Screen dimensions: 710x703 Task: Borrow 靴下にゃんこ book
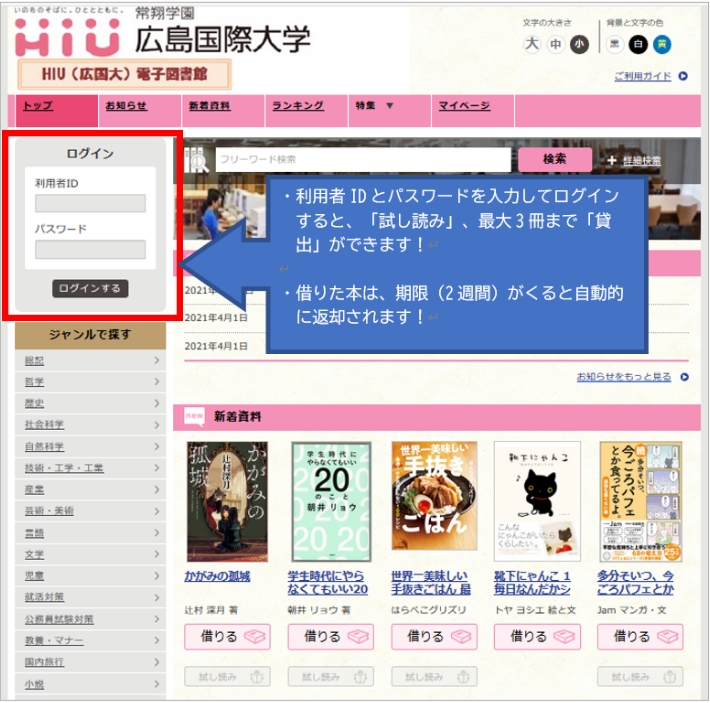537,637
